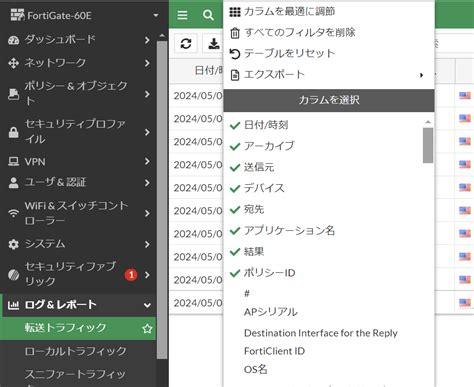Open 転送トラフィック log page

[x=78, y=328]
